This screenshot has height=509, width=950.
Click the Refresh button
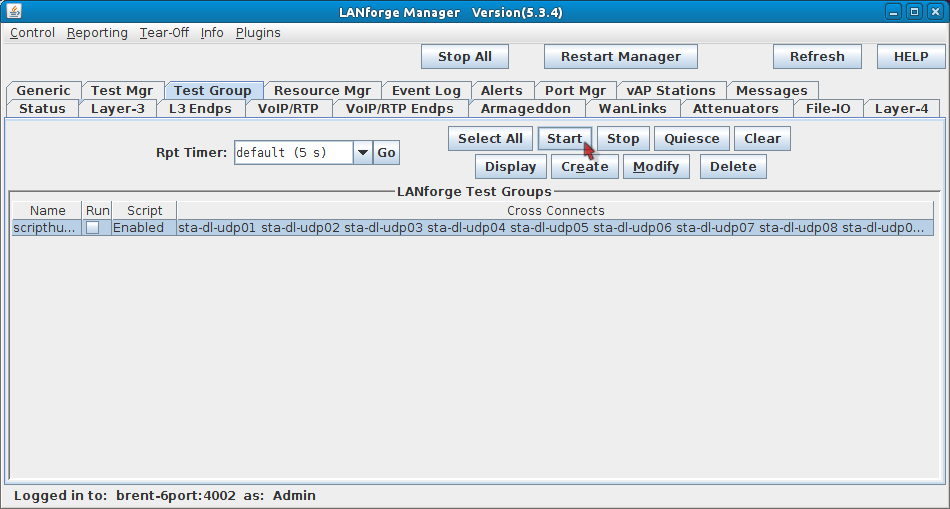click(x=817, y=57)
